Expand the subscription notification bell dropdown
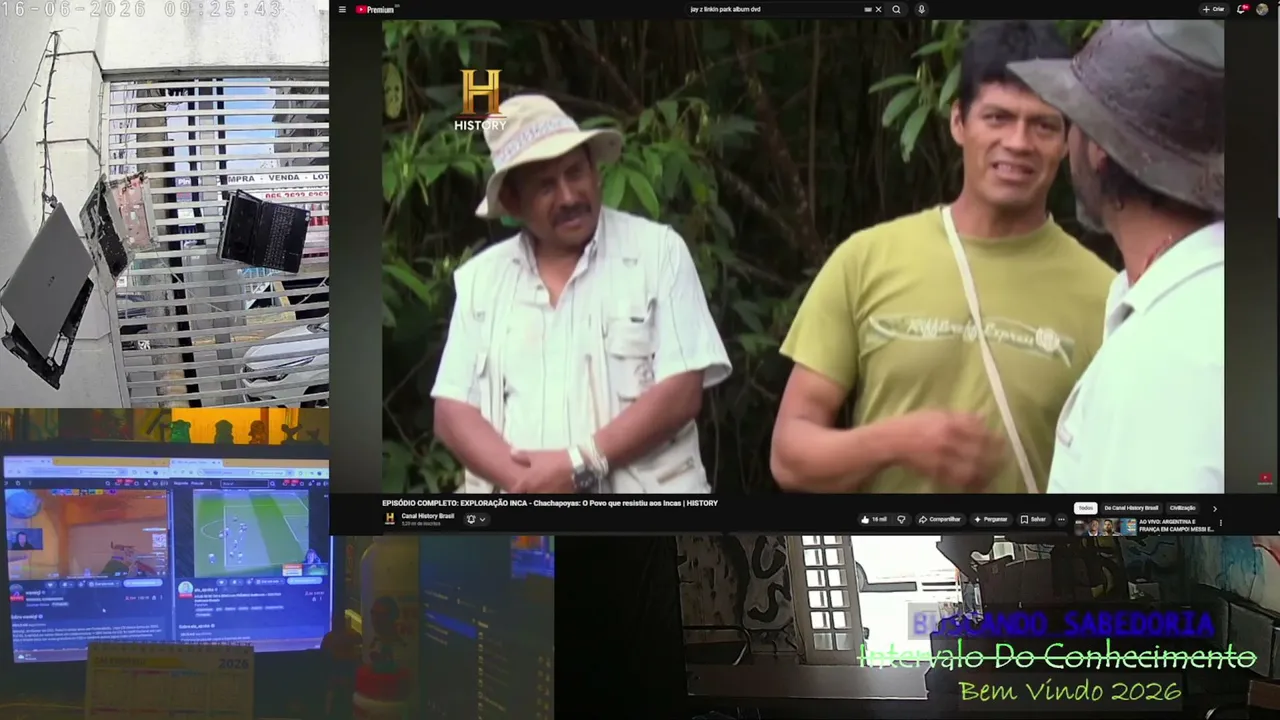1280x720 pixels. click(x=476, y=519)
